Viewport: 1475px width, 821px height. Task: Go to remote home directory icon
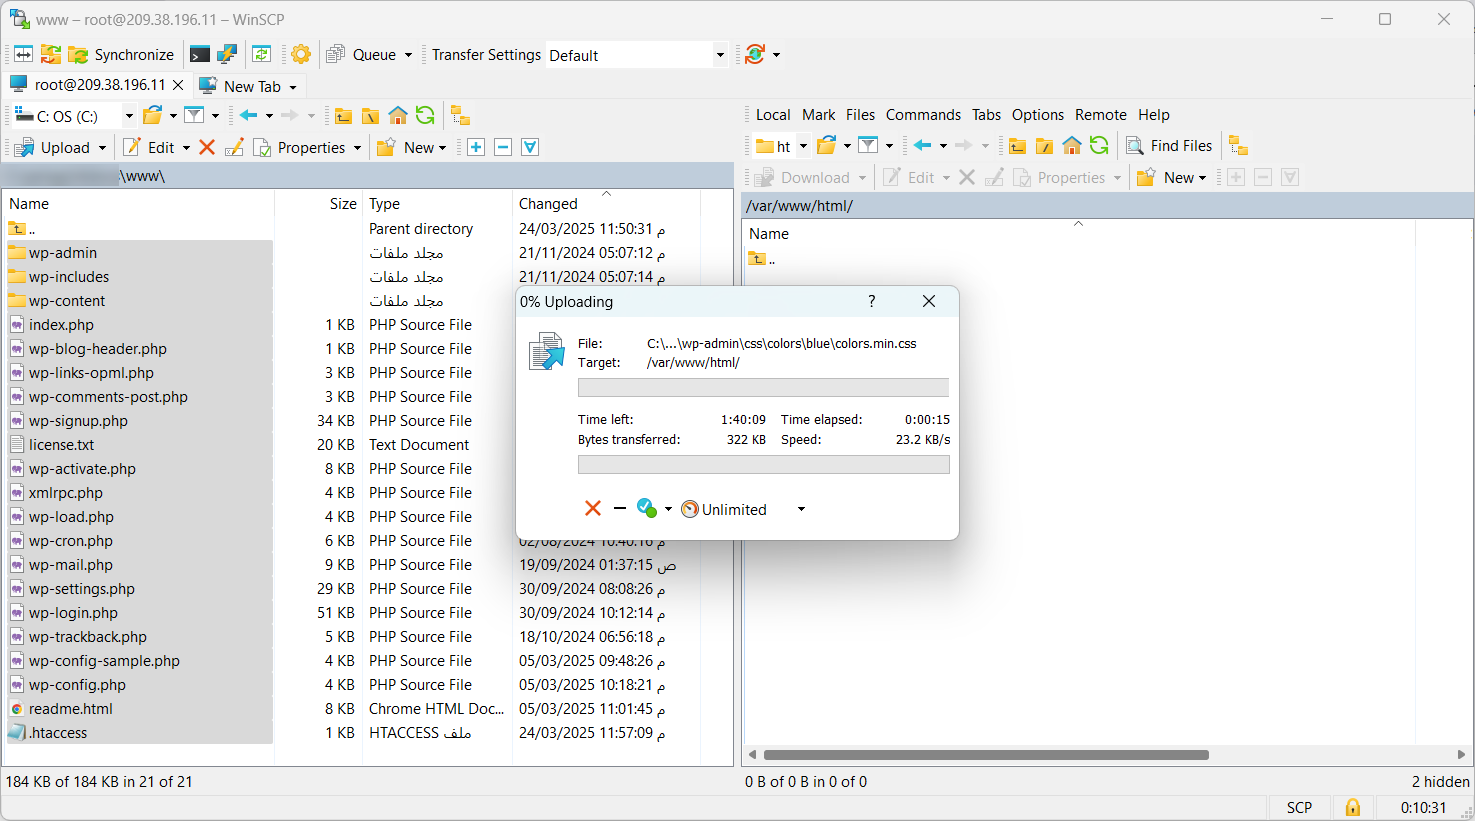click(x=1072, y=146)
